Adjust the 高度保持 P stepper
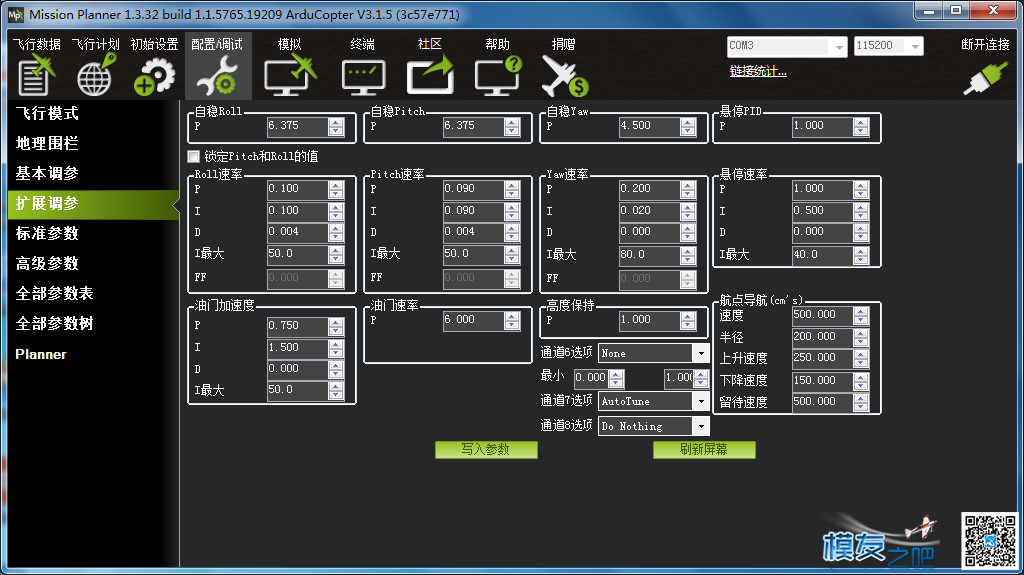 click(x=688, y=320)
